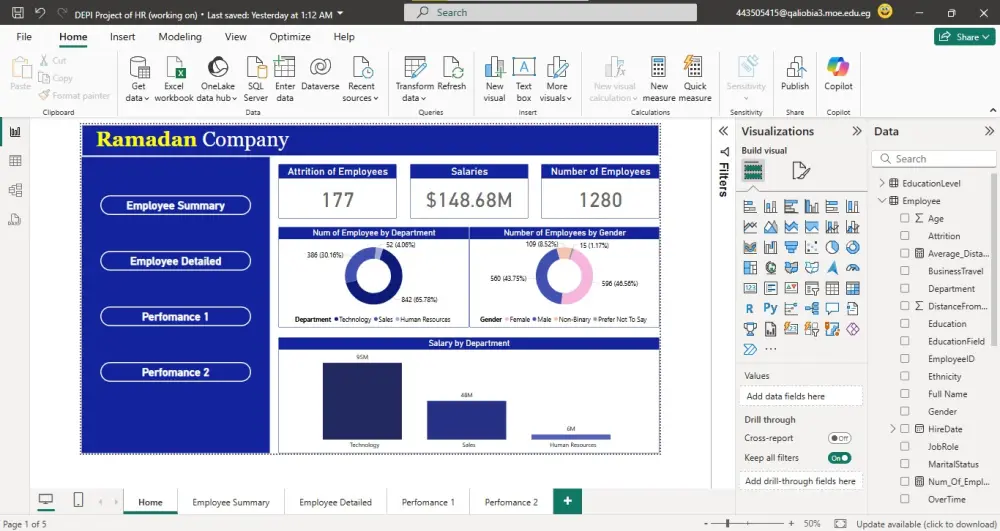Open the Get data ribbon button

pyautogui.click(x=138, y=79)
